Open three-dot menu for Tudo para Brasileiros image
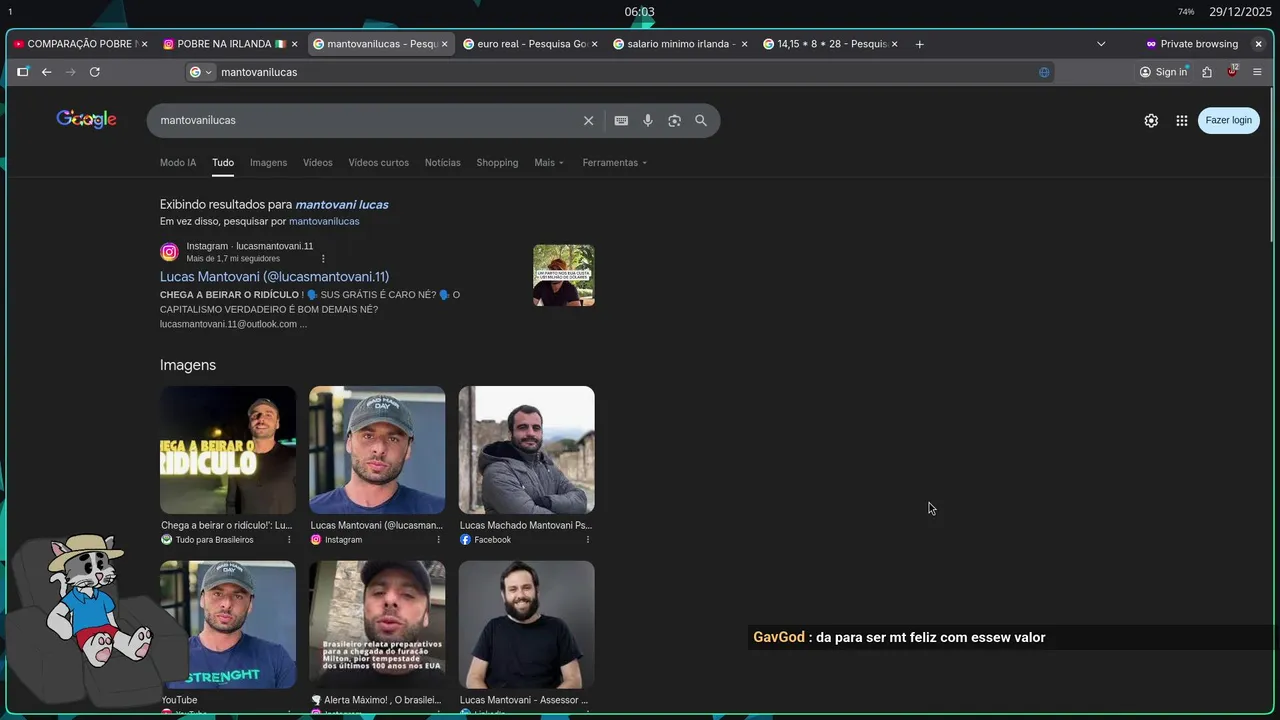The height and width of the screenshot is (720, 1280). [x=290, y=540]
